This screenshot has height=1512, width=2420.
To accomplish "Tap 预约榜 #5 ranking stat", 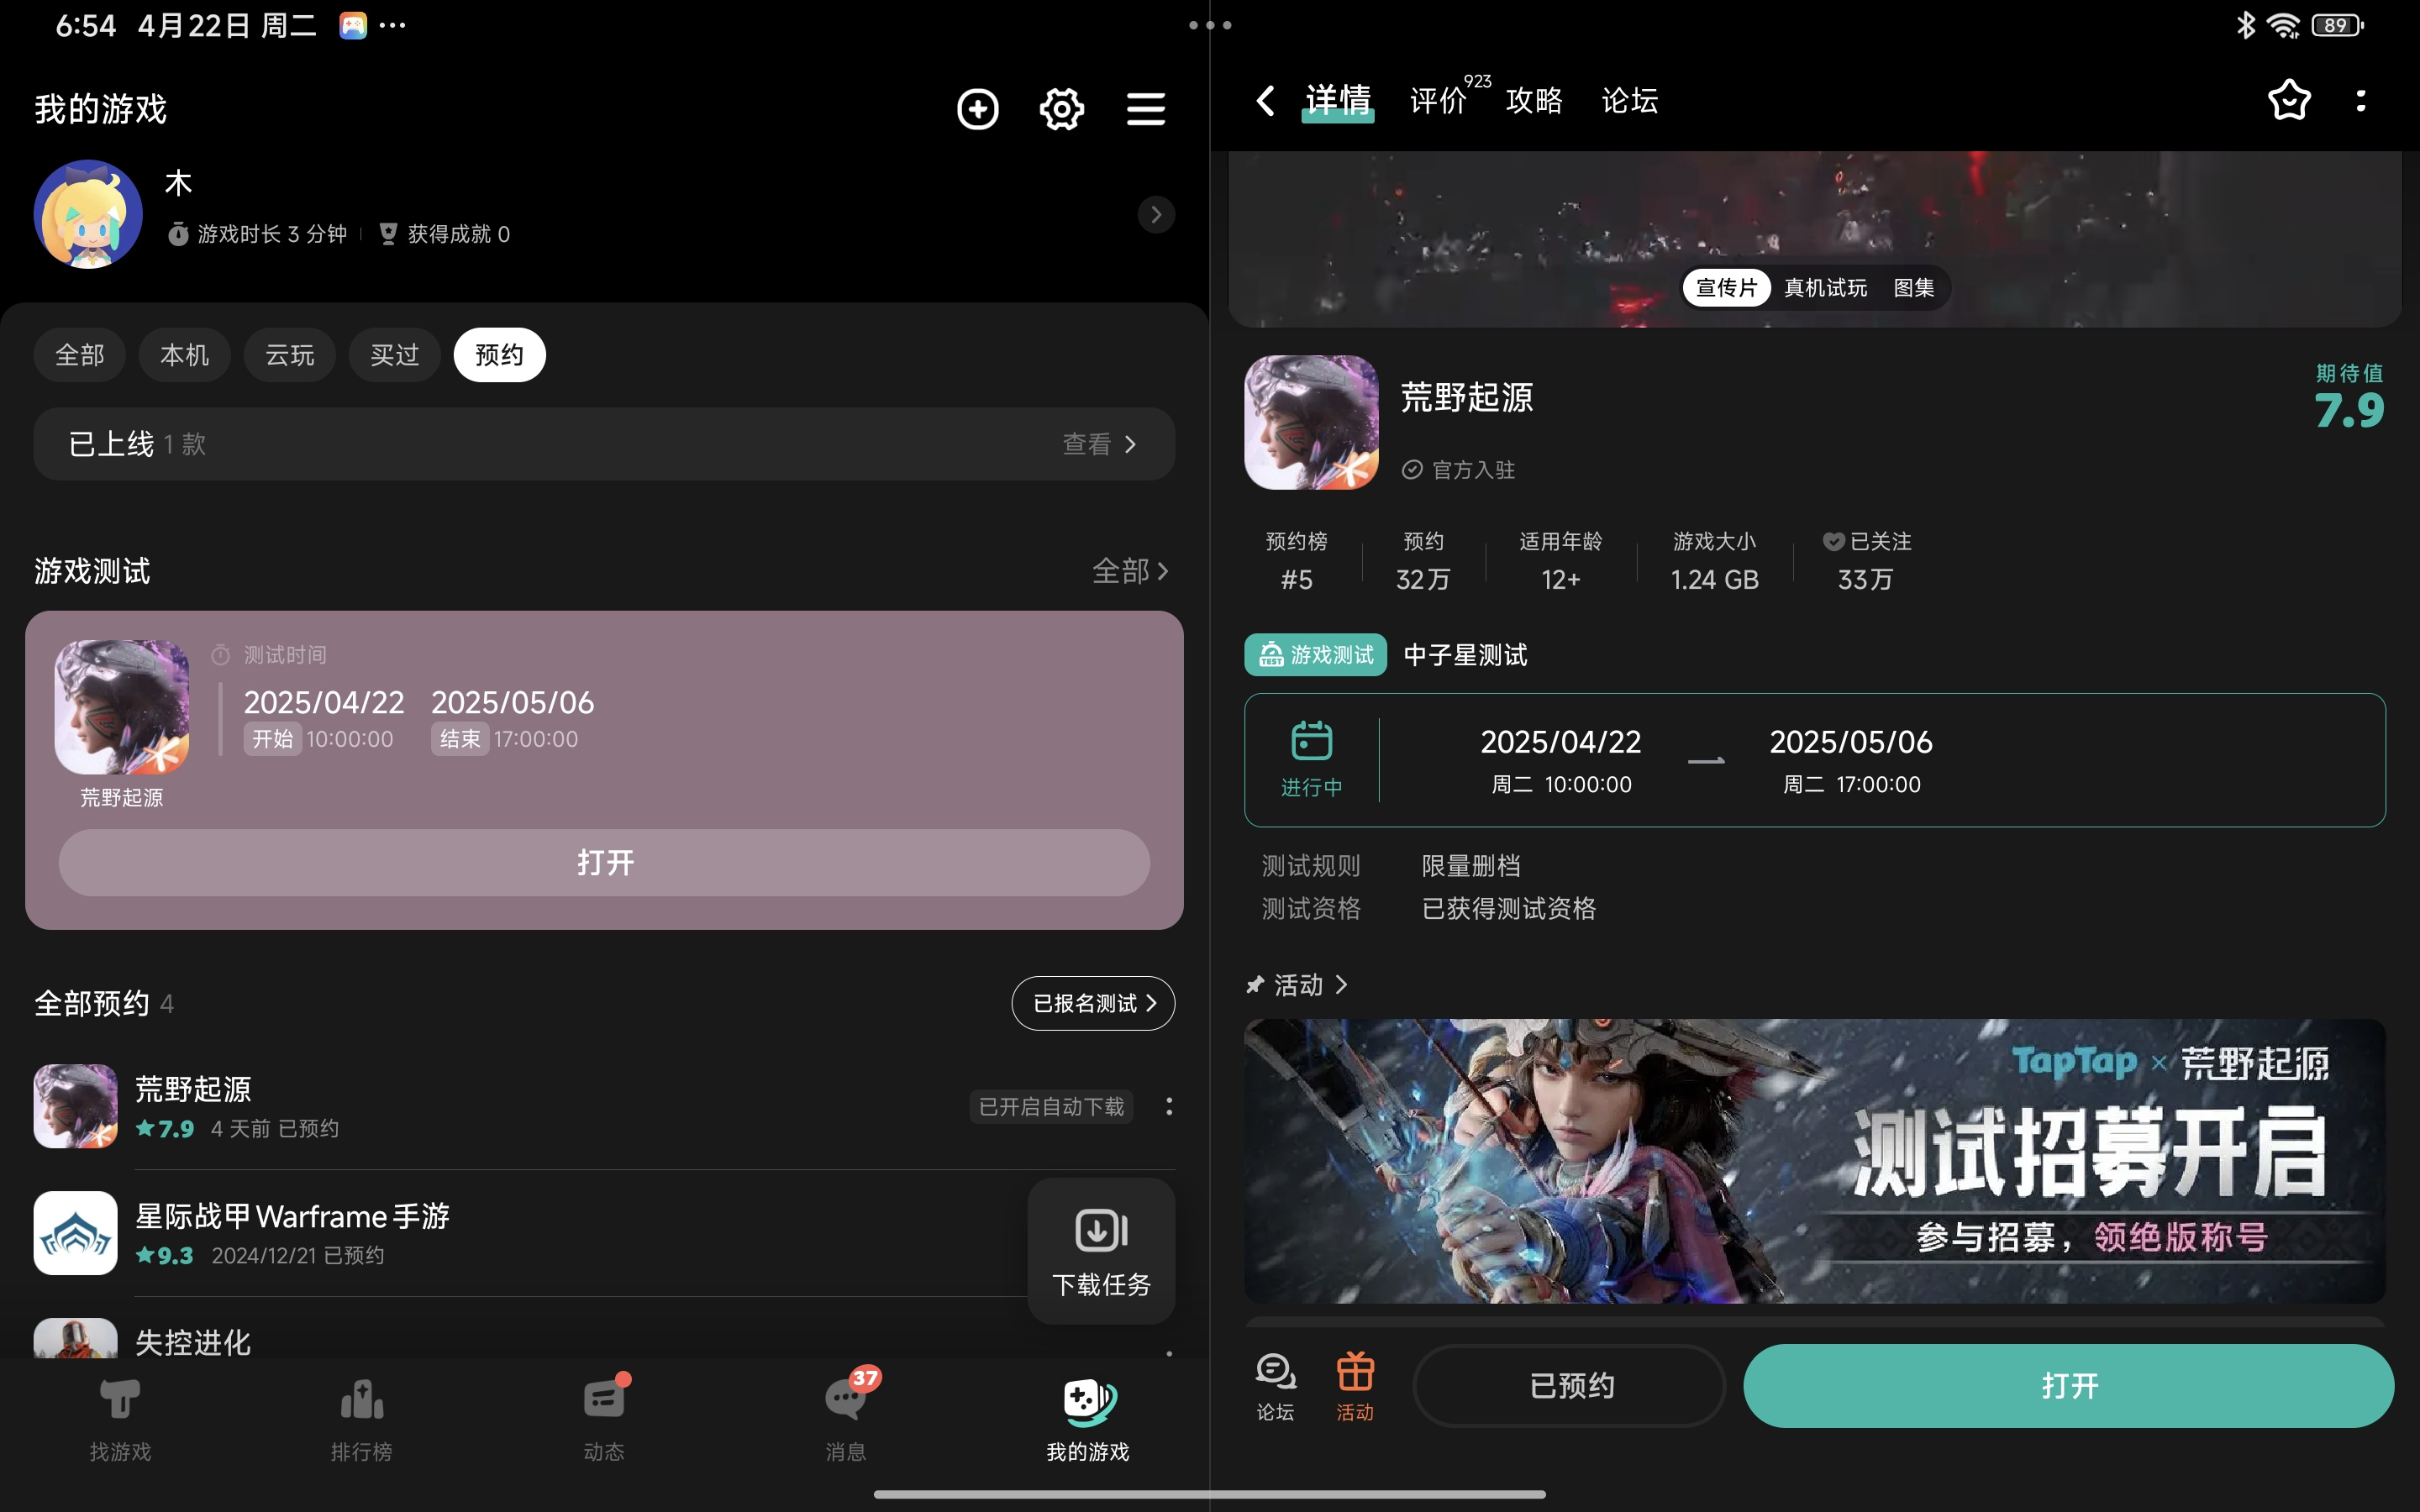I will coord(1296,561).
